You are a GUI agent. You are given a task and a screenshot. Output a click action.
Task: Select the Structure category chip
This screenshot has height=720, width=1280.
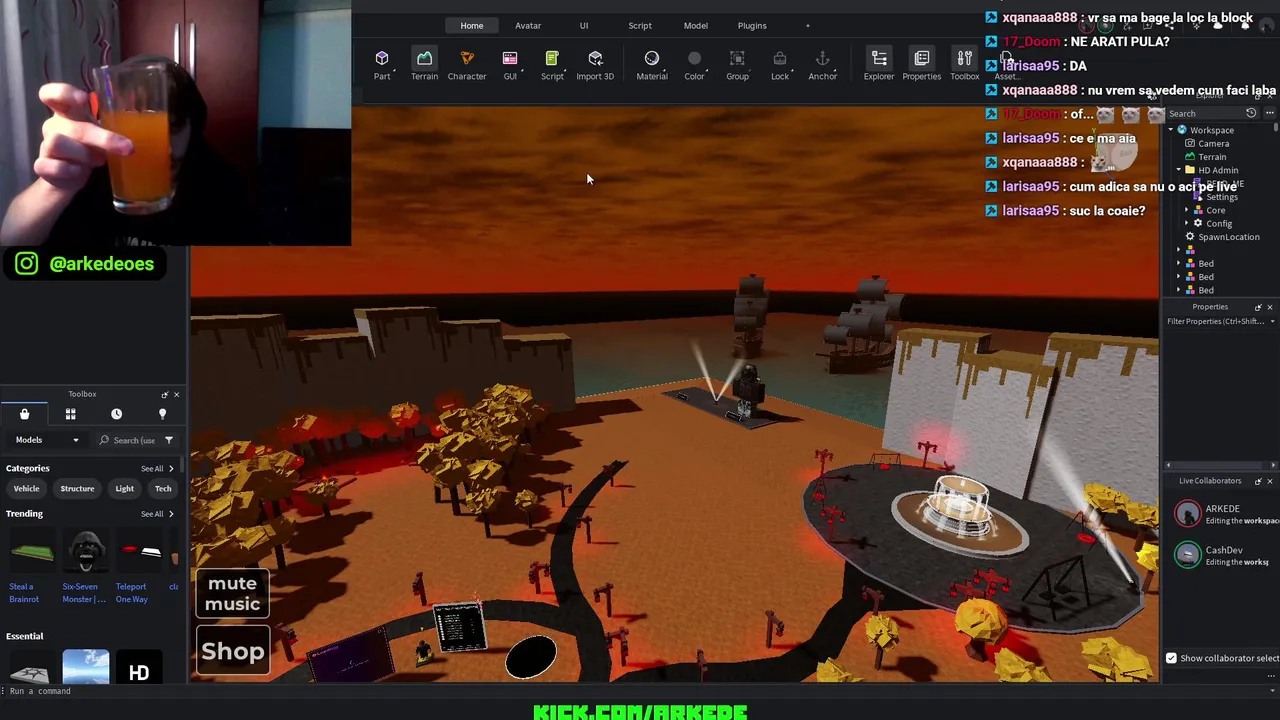click(x=77, y=489)
